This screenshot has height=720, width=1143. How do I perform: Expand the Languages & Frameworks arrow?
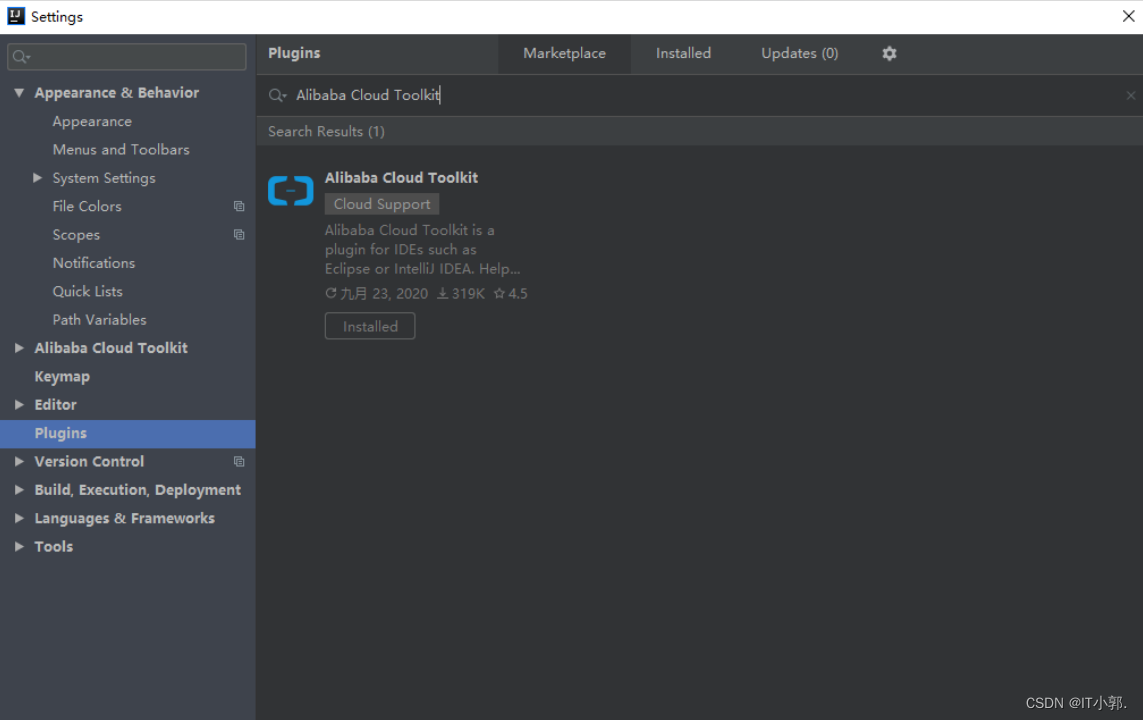(x=19, y=518)
